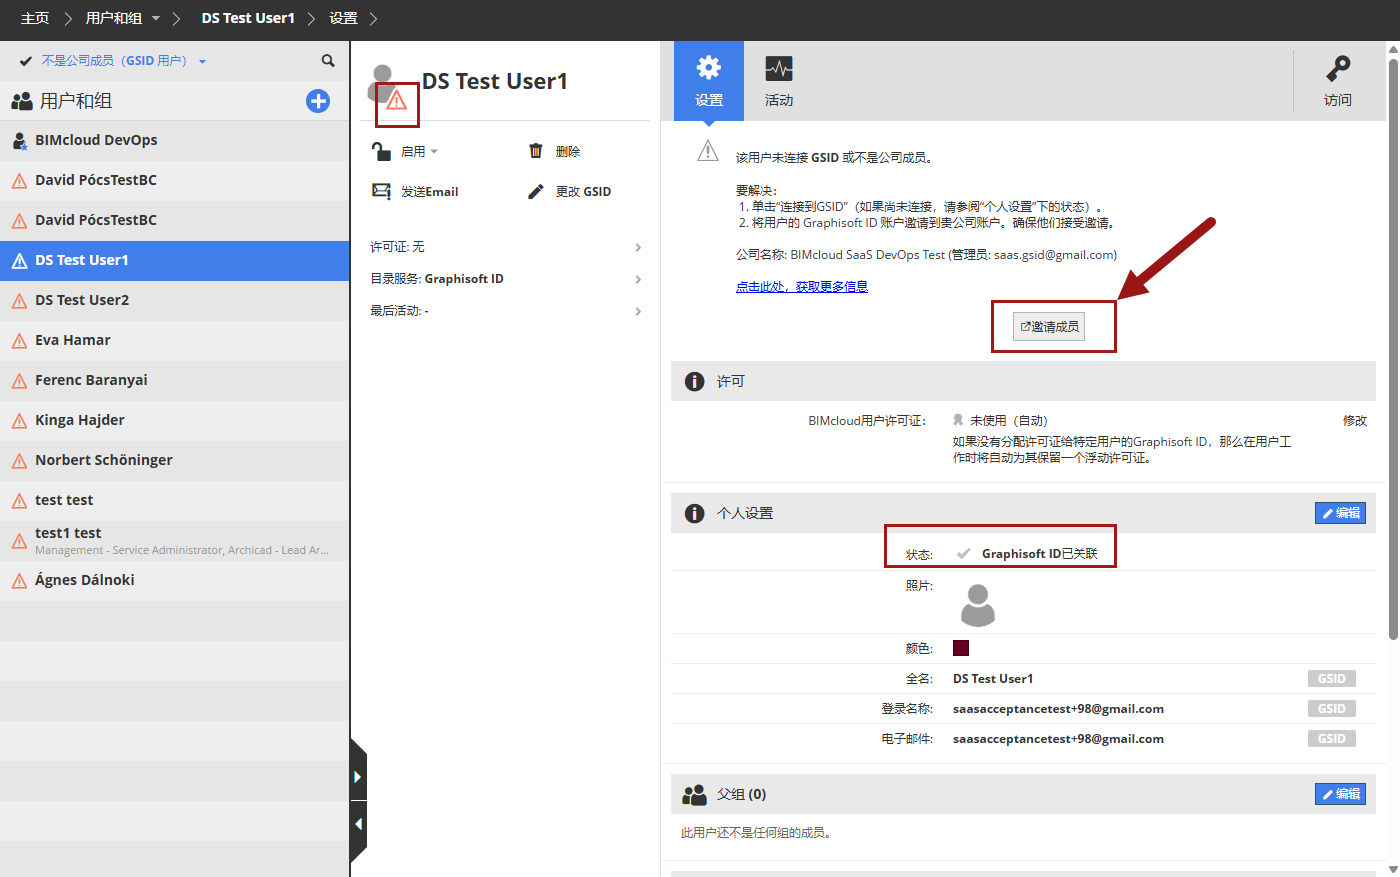Click the info icon beside 个人设置
This screenshot has width=1400, height=877.
694,513
